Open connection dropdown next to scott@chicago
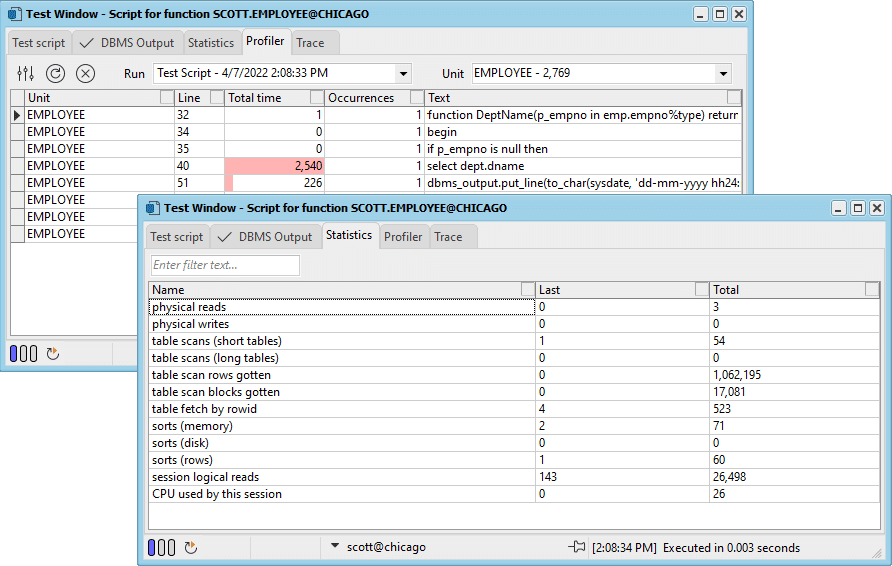Screen dimensions: 892x566 point(335,546)
